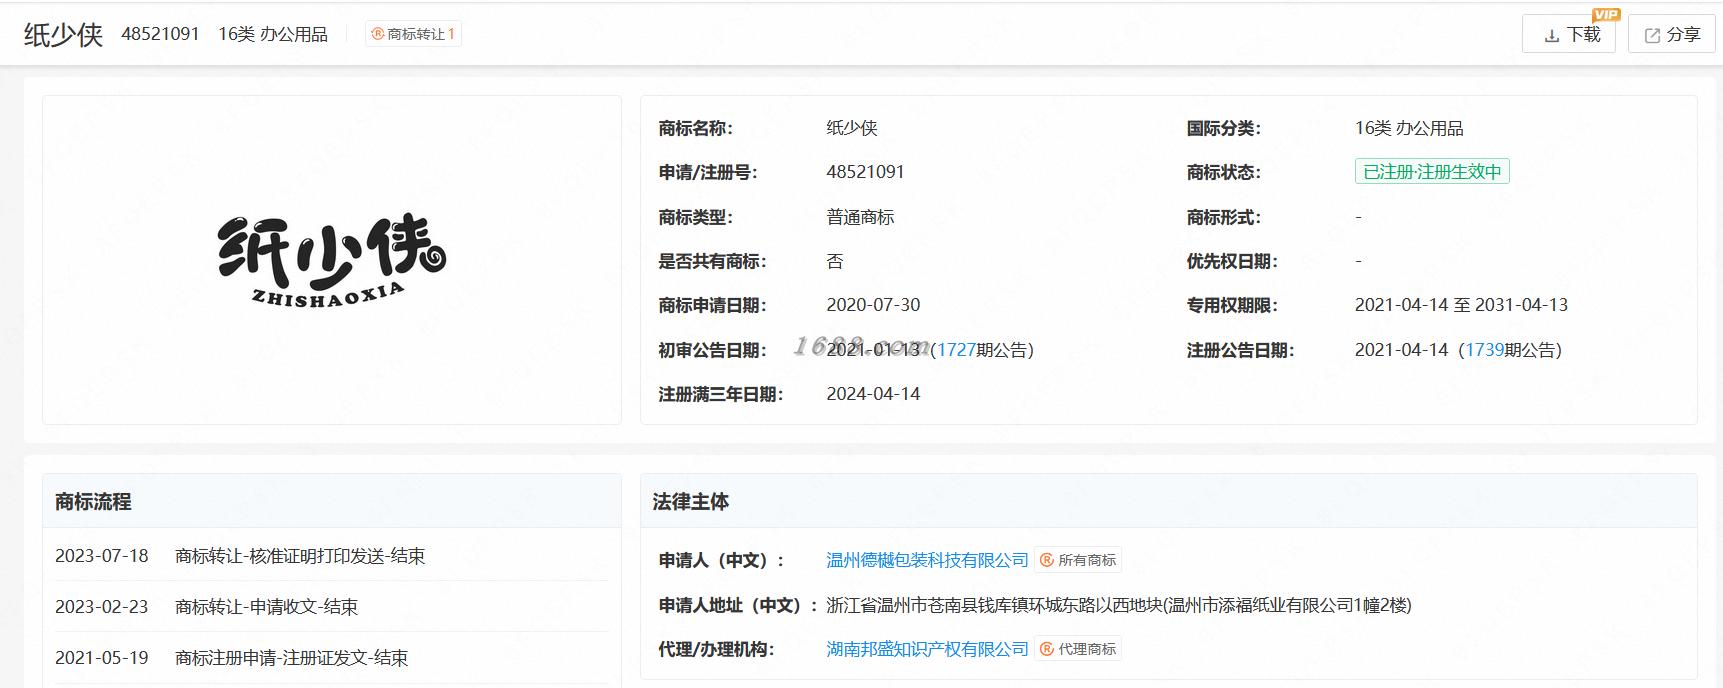
Task: Open applicant 温州德樾包装科技有限公司 link
Action: tap(927, 560)
